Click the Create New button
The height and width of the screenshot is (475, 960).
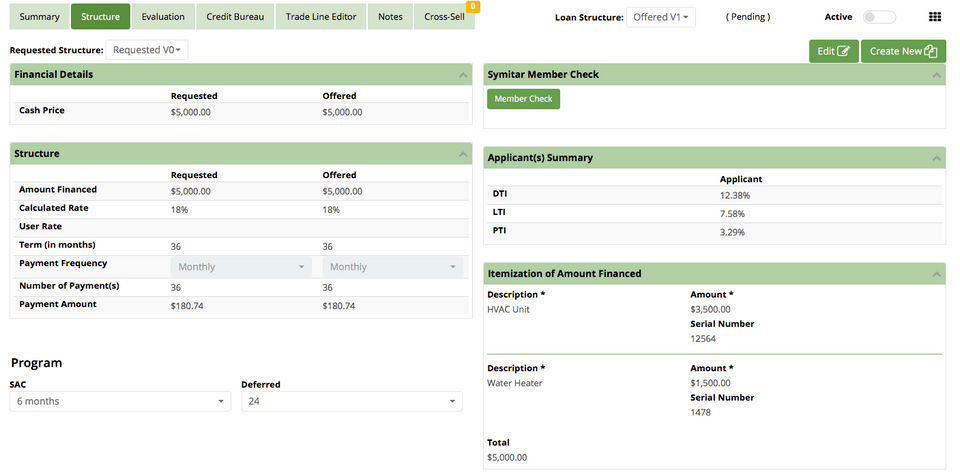point(903,51)
